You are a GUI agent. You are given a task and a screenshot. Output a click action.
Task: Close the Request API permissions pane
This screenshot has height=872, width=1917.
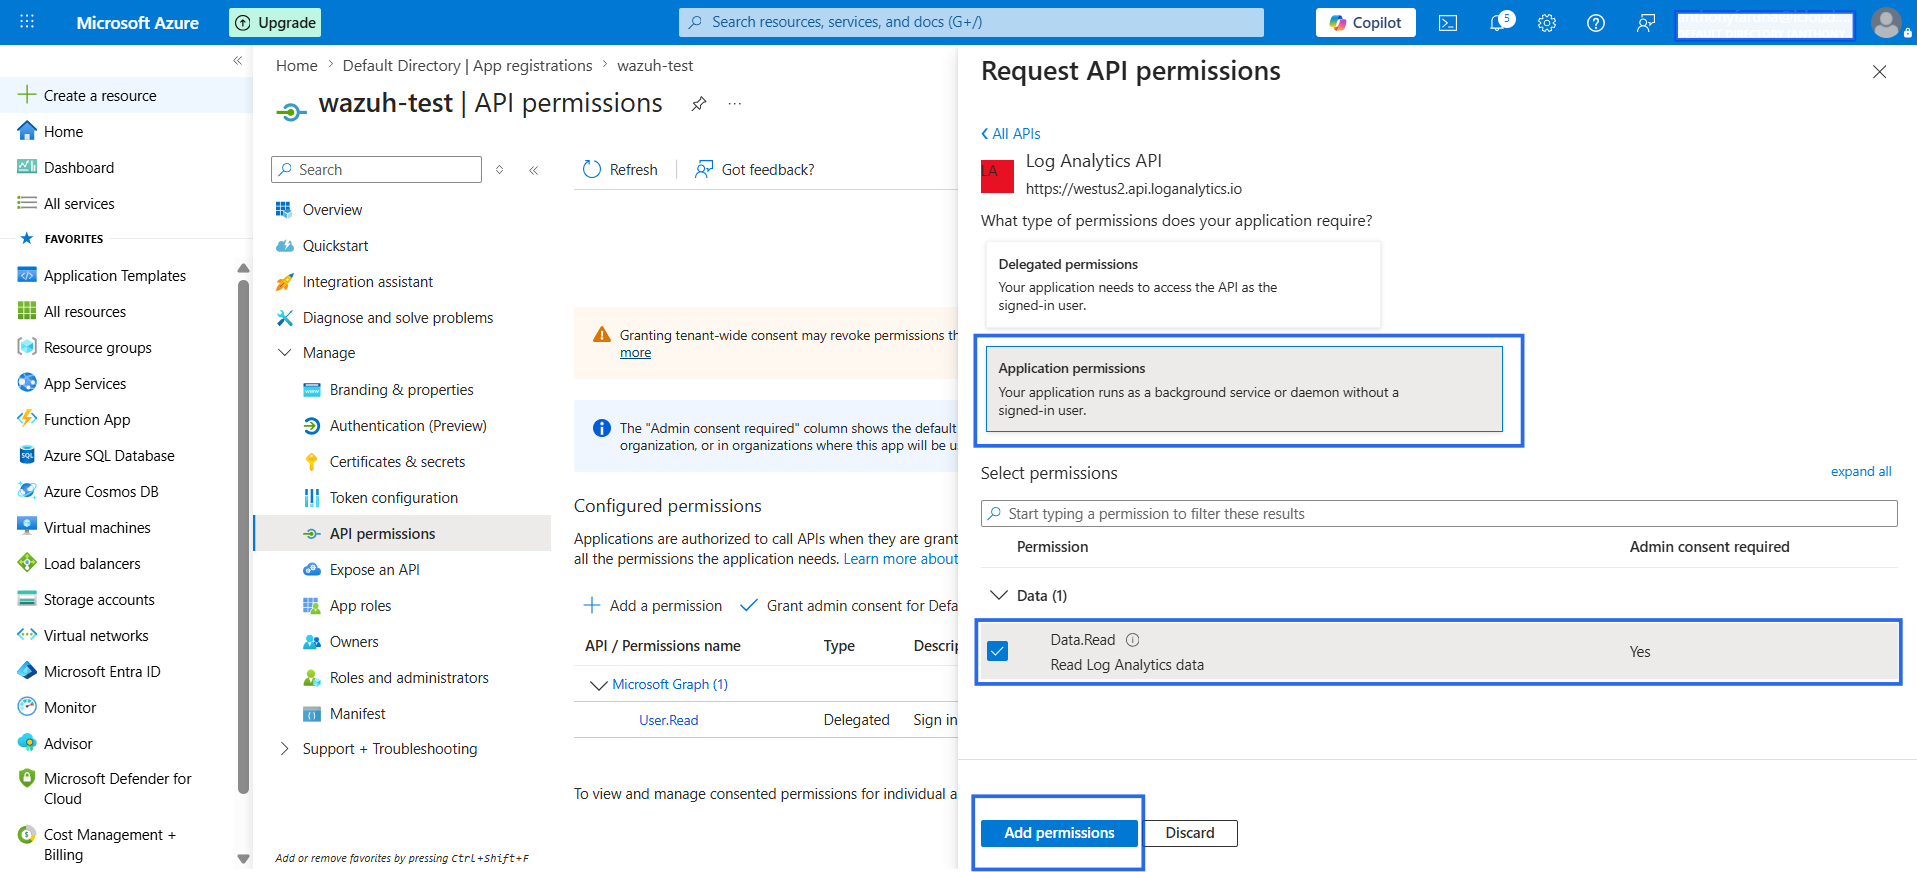point(1879,72)
